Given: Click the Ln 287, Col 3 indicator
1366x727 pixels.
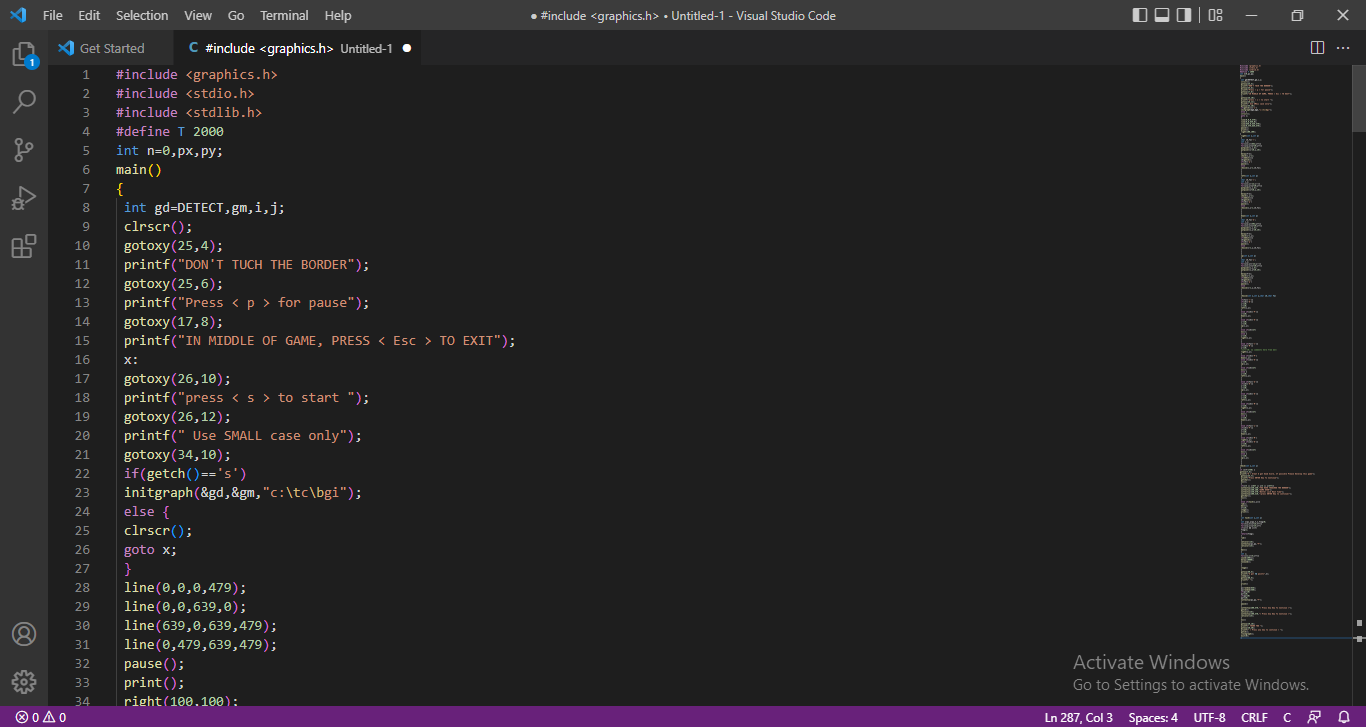Looking at the screenshot, I should [1078, 718].
